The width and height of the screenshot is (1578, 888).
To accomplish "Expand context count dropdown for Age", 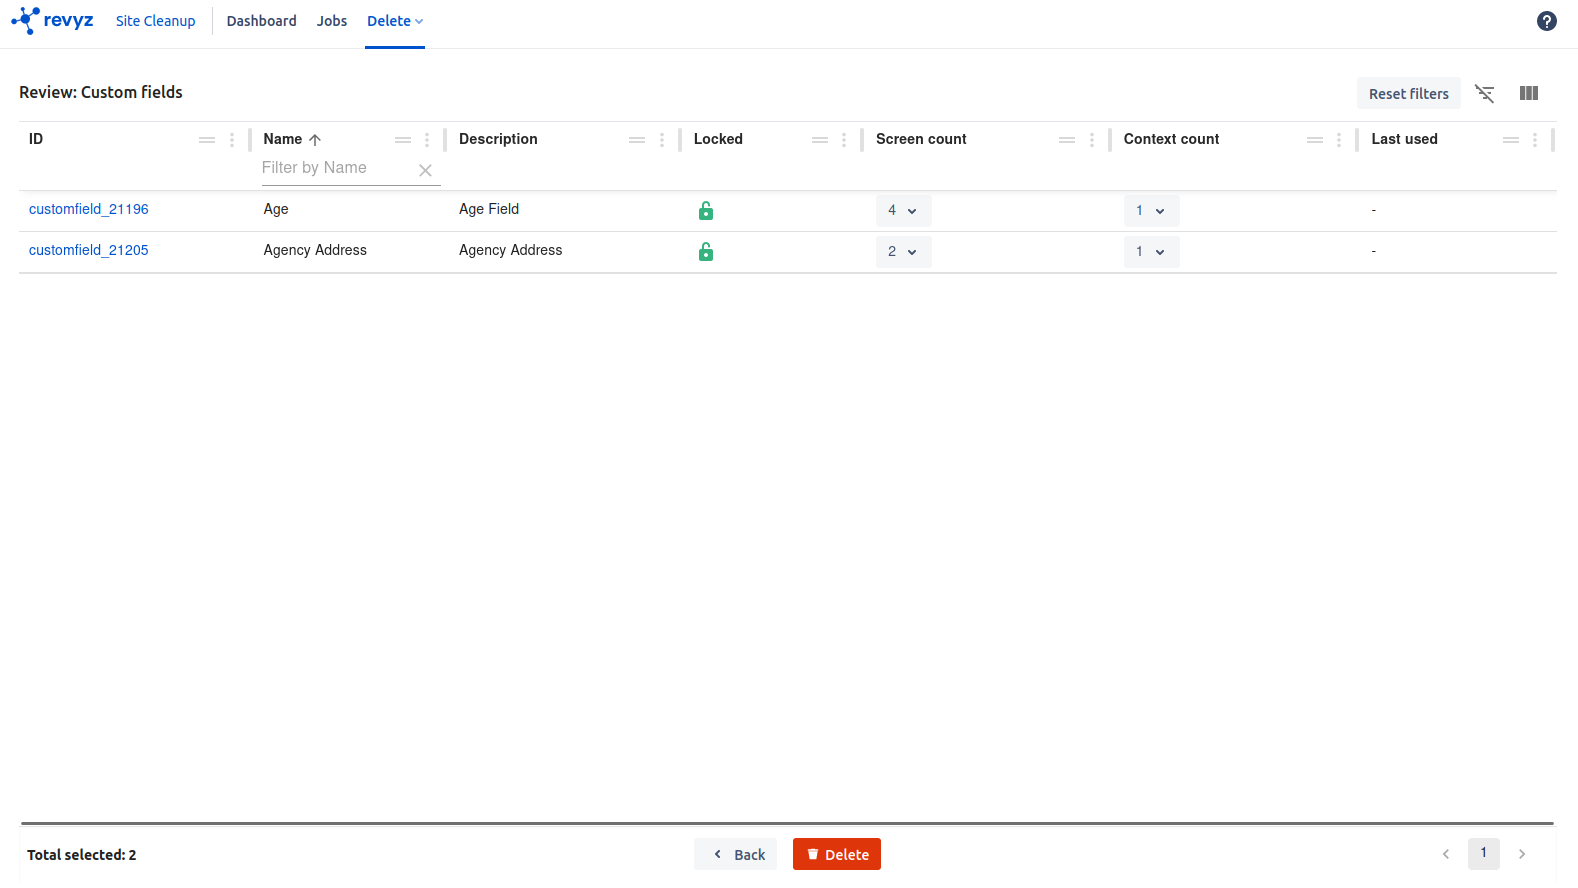I will (1151, 211).
